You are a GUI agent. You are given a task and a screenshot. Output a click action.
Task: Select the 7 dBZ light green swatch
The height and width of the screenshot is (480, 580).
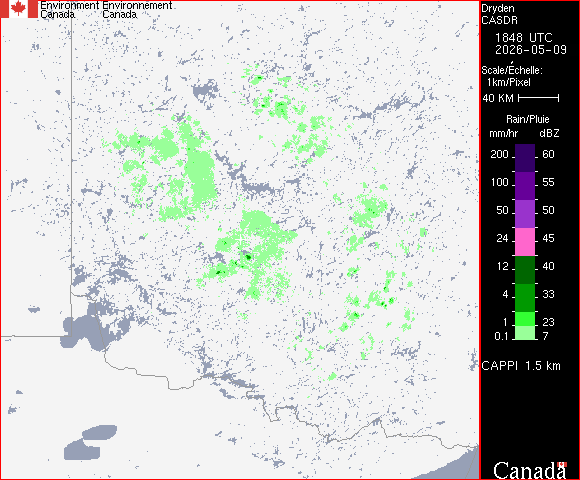pos(525,333)
